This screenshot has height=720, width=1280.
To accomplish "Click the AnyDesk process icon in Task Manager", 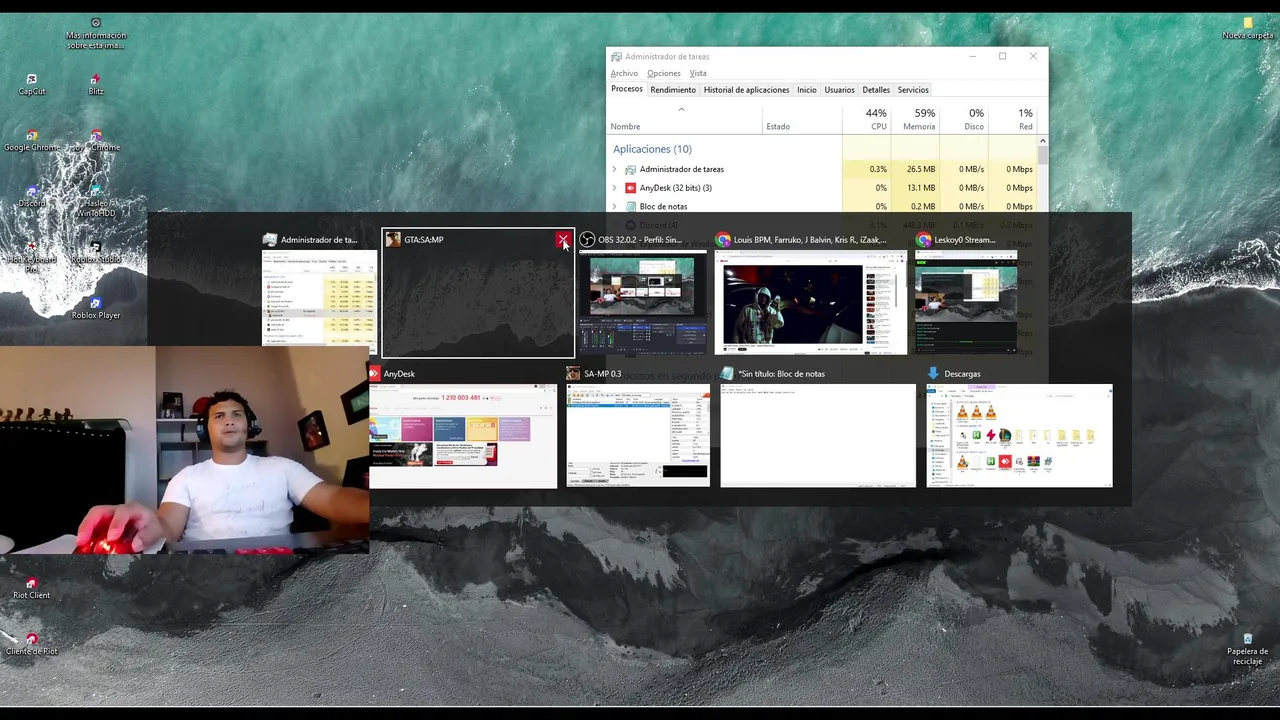I will 630,188.
